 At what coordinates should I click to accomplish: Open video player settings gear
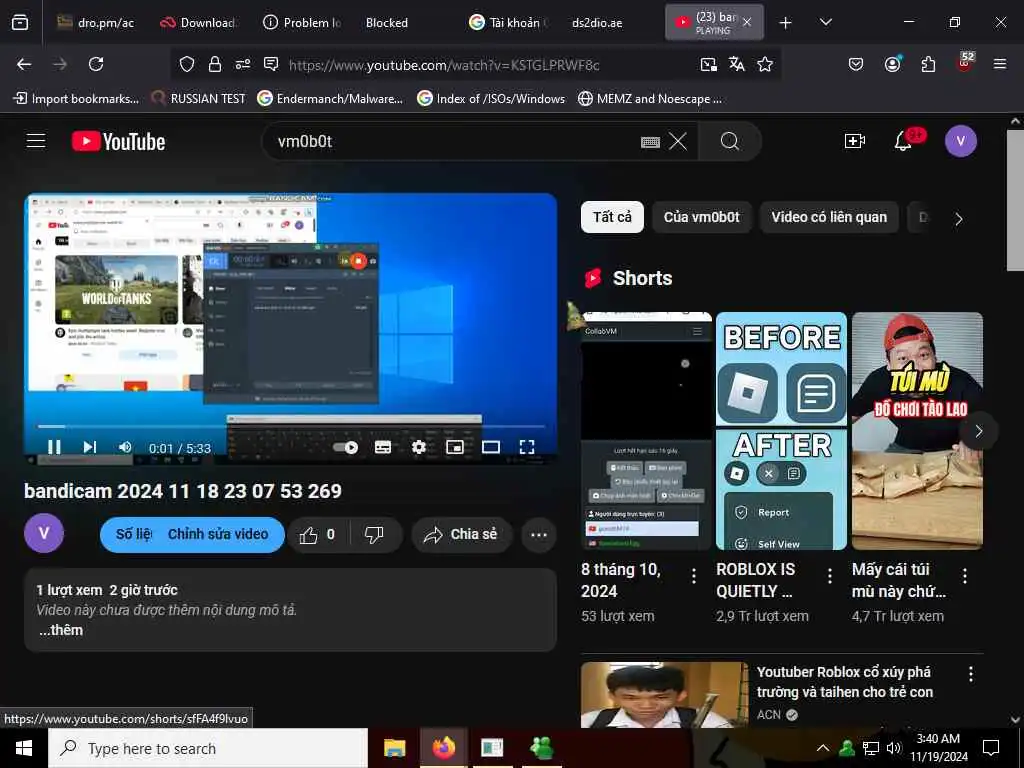419,447
